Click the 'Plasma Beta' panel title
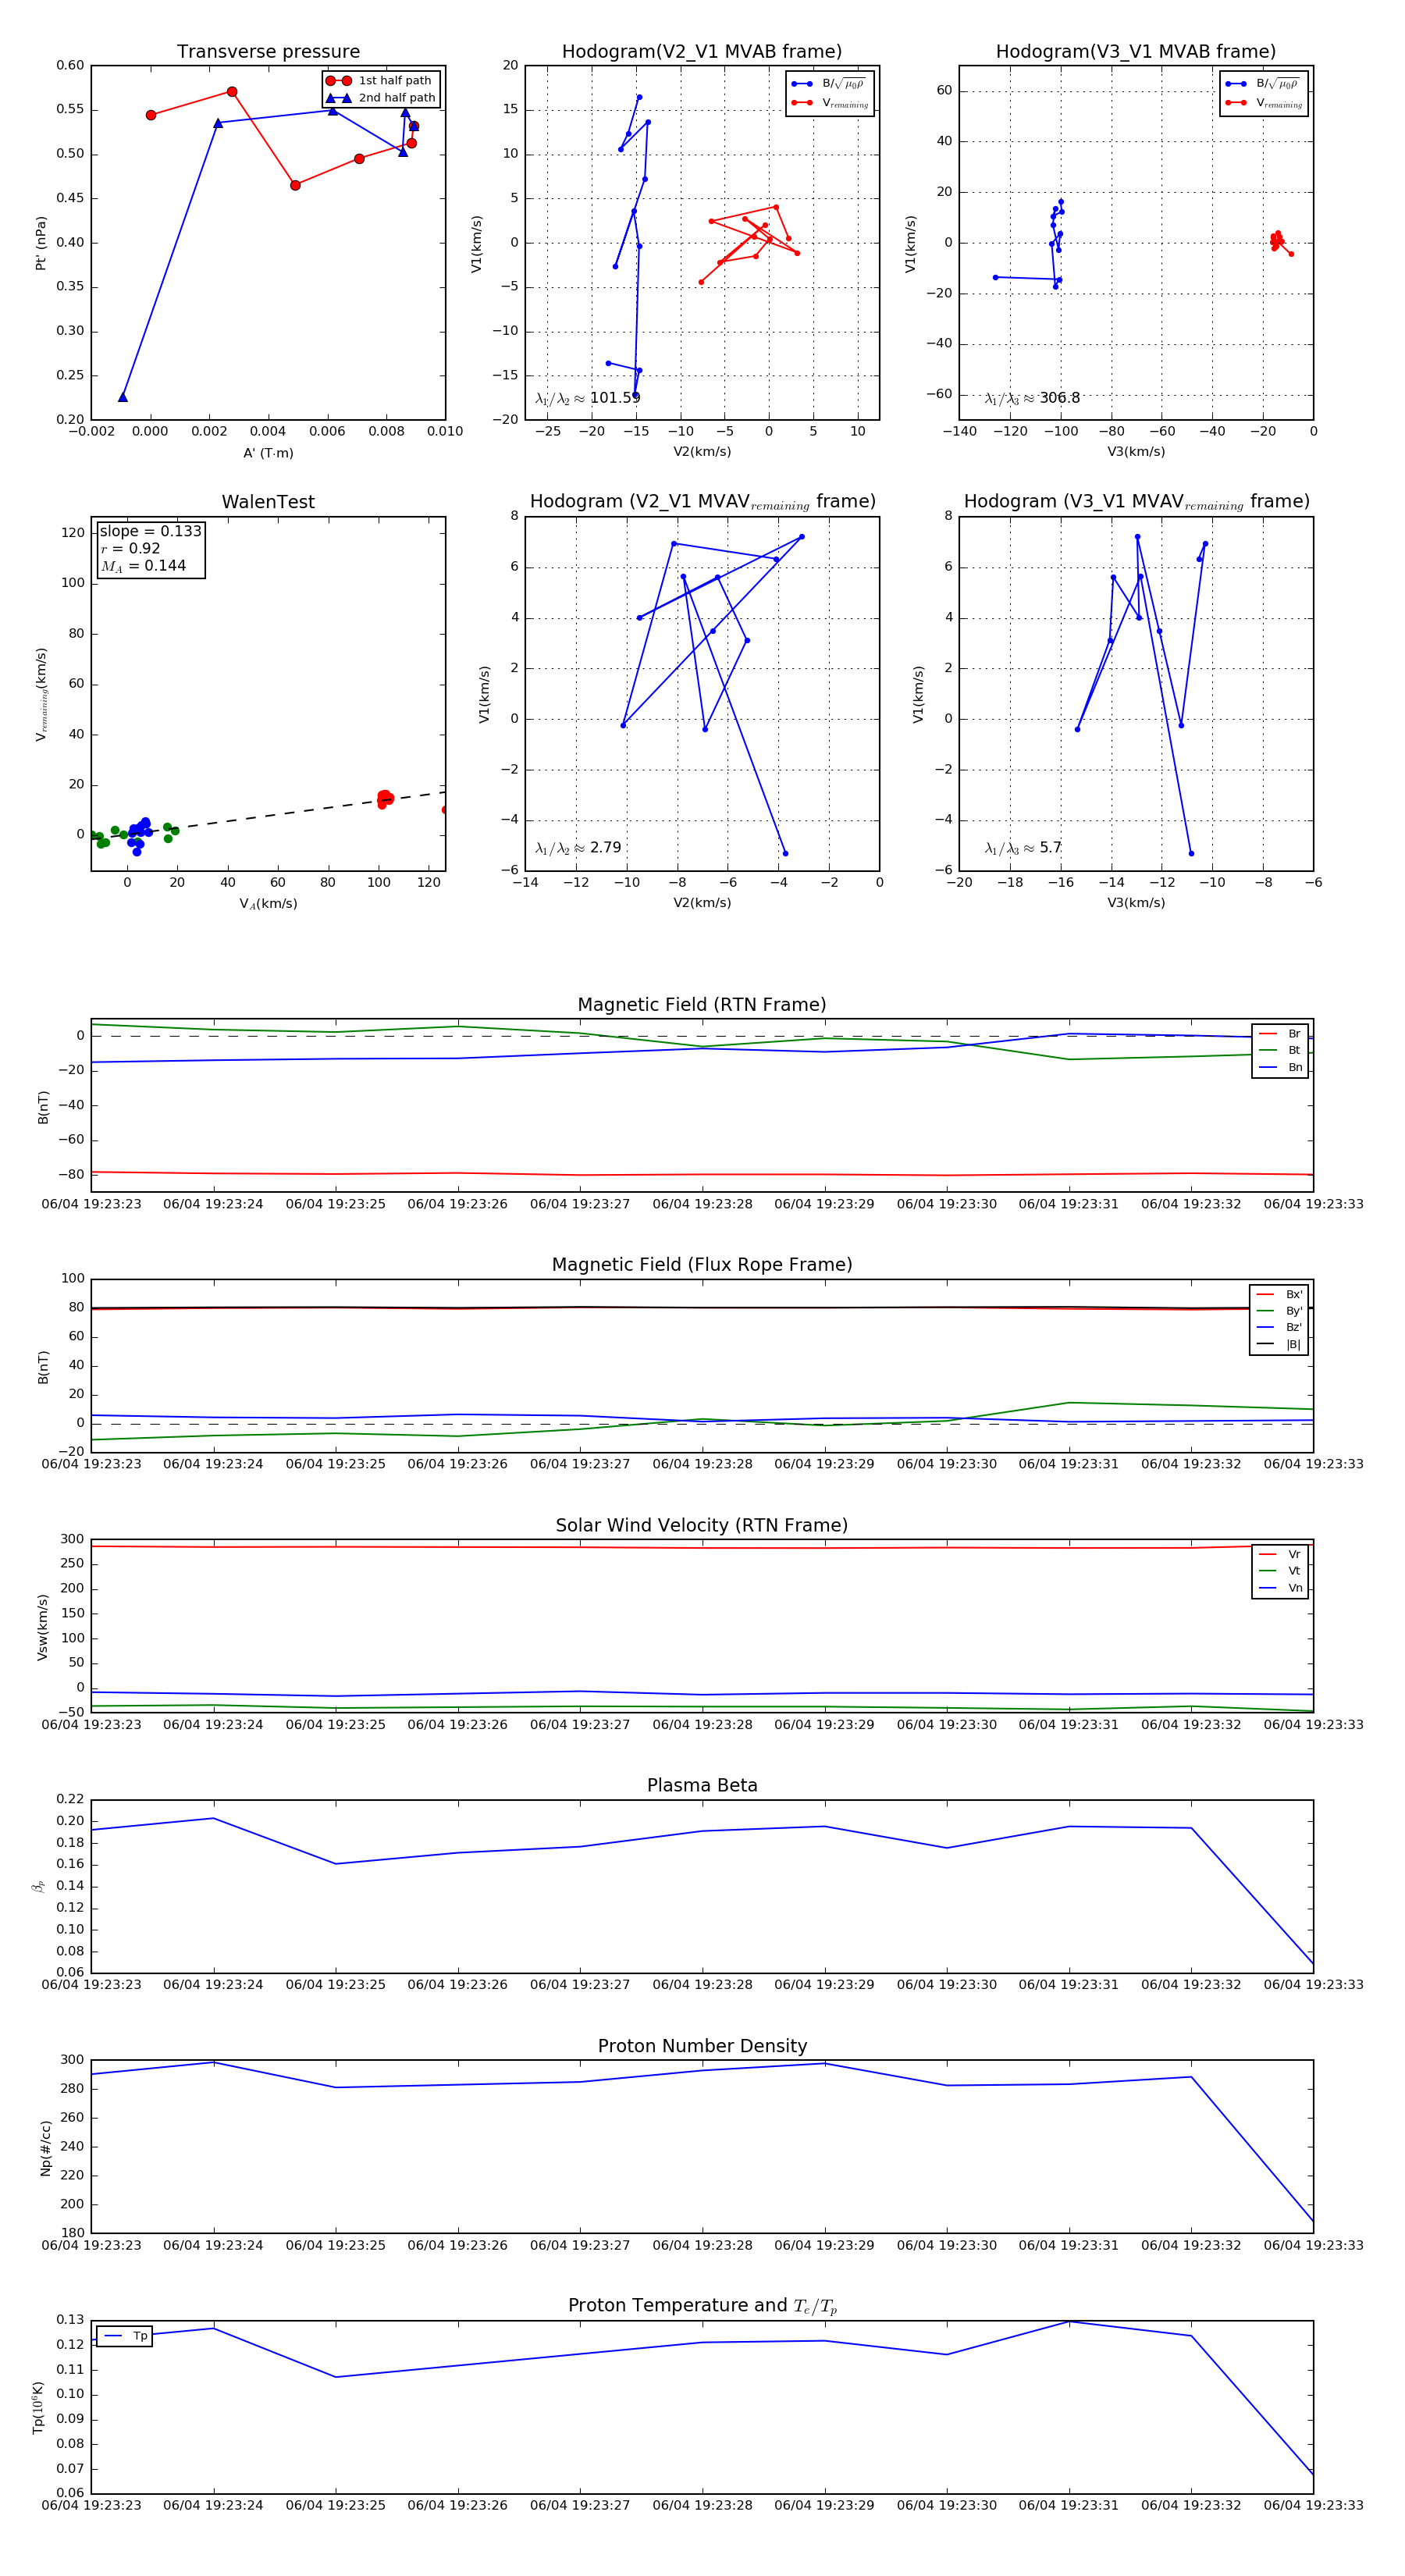 point(702,1785)
